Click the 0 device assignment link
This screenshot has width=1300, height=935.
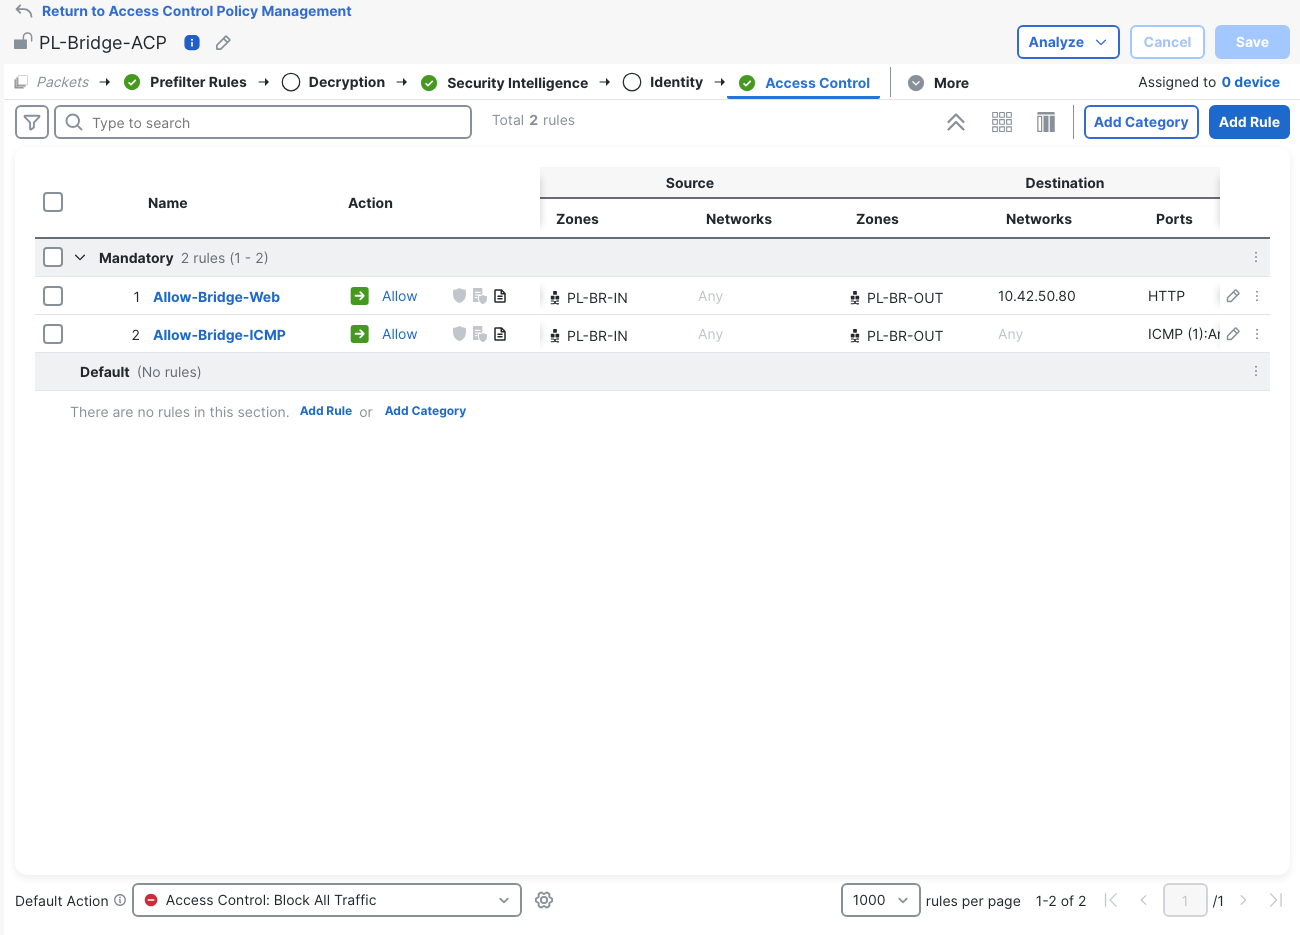point(1251,82)
